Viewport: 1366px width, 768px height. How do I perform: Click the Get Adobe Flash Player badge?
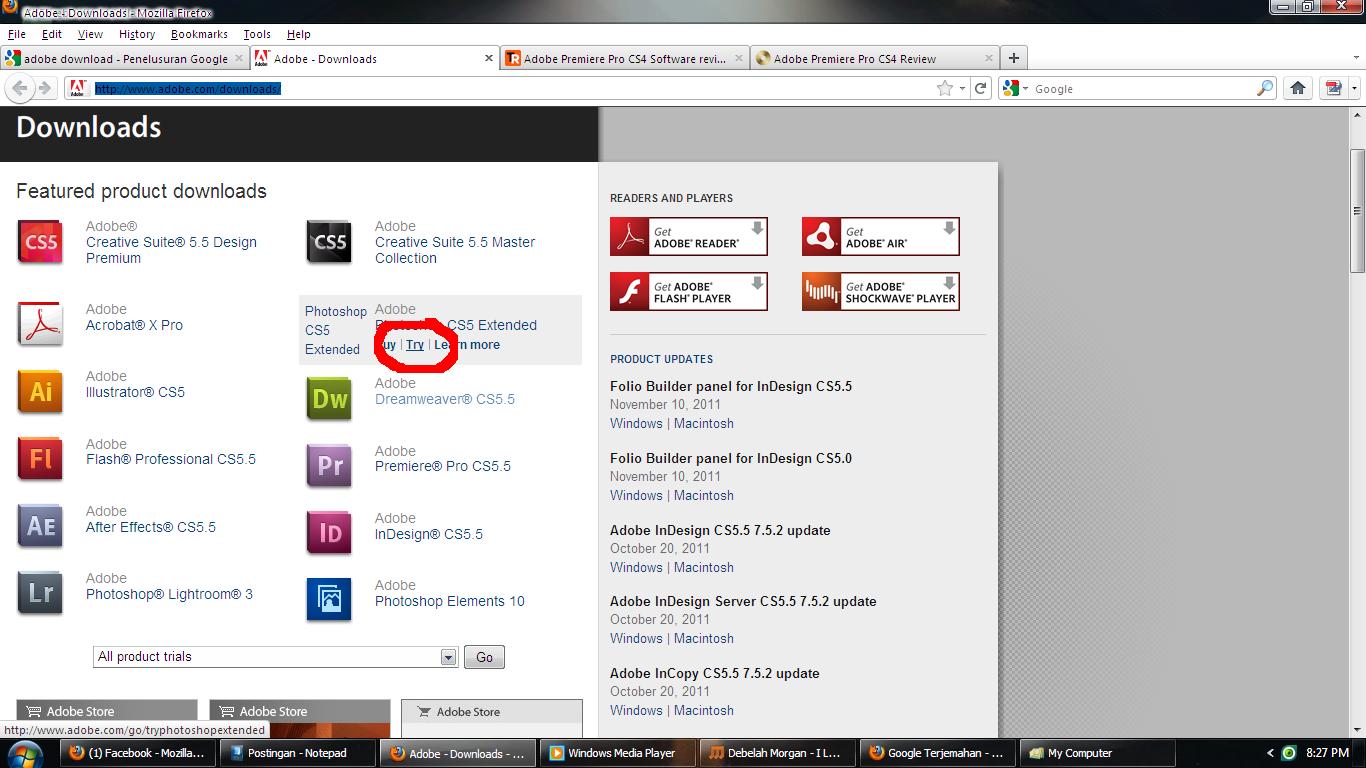(x=689, y=292)
